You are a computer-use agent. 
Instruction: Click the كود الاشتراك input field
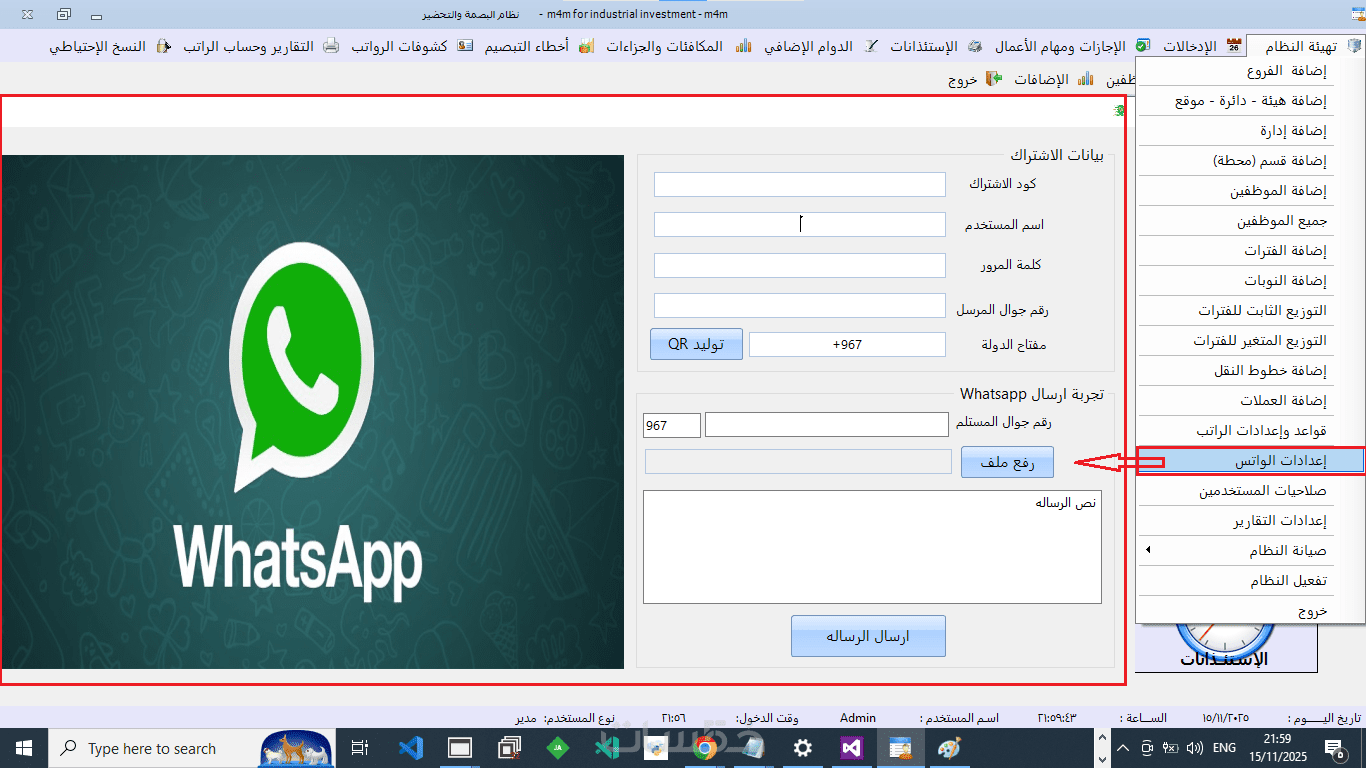(x=799, y=184)
